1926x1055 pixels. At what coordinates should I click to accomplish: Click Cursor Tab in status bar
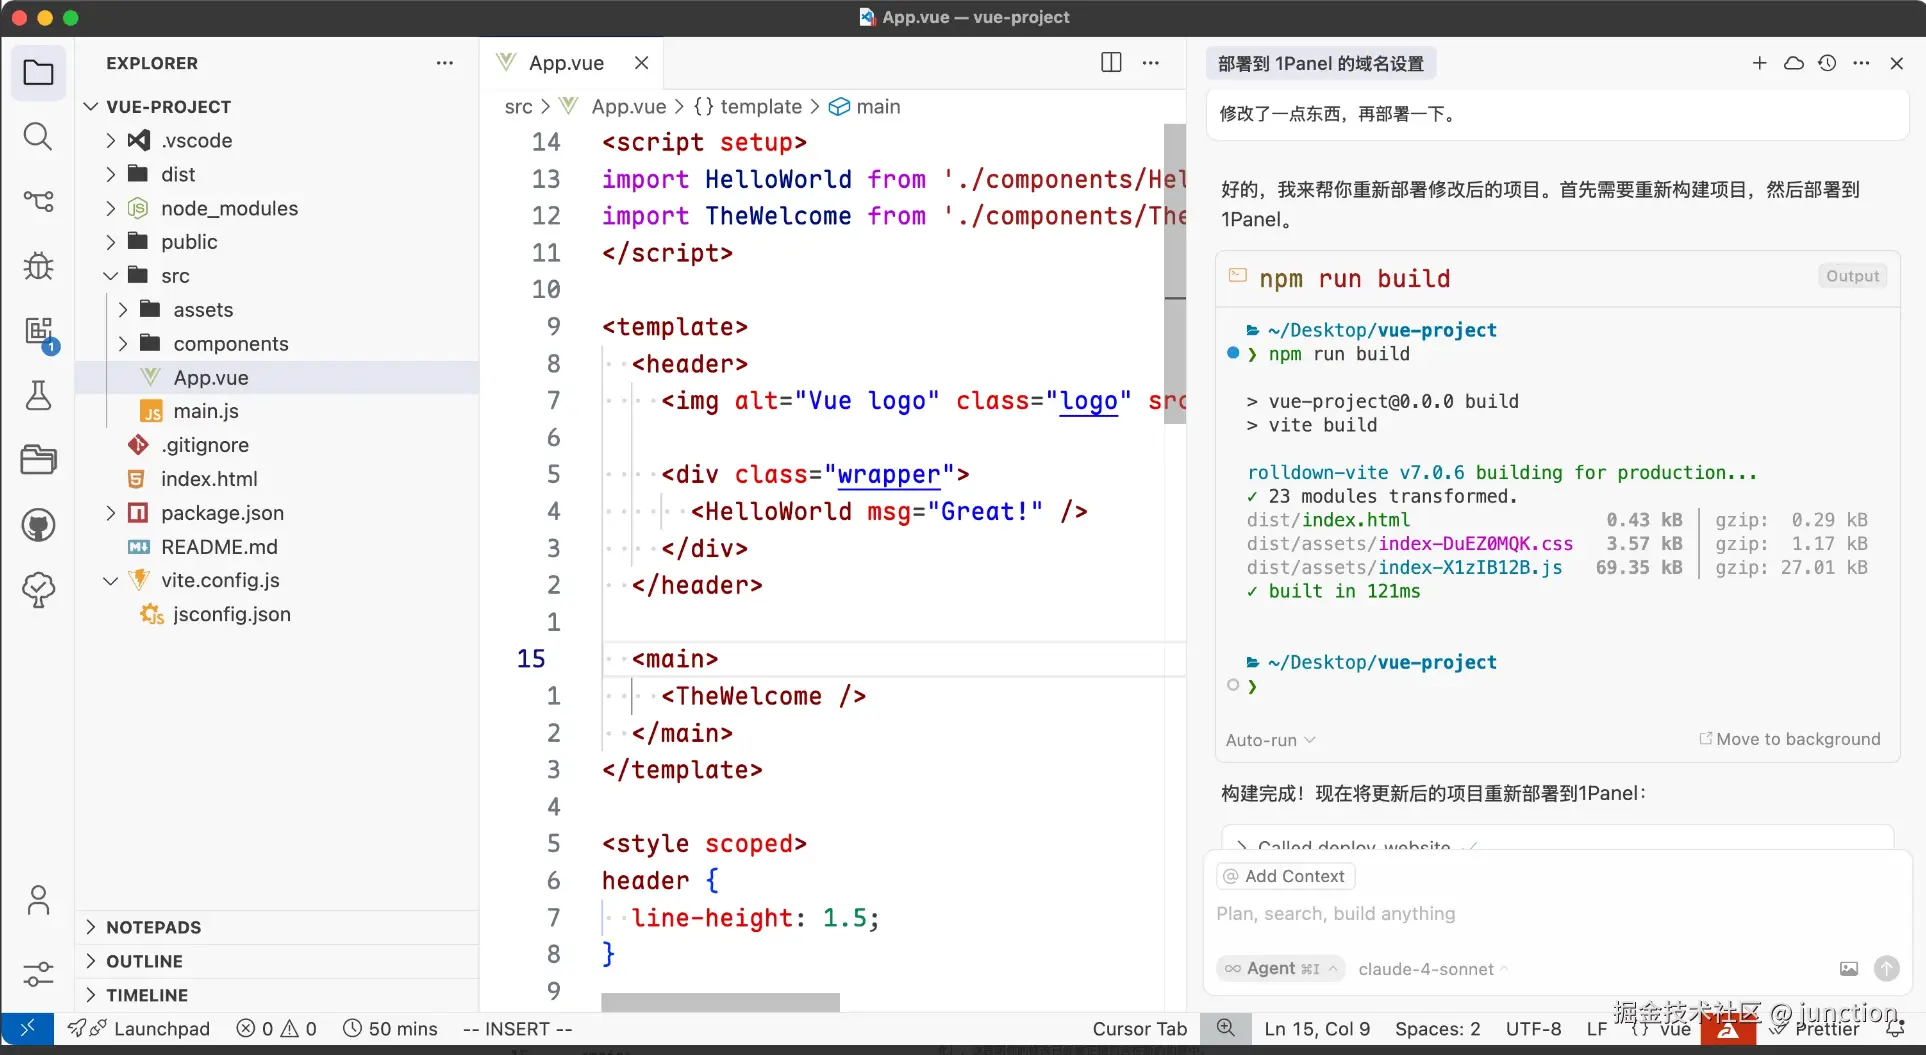point(1139,1028)
